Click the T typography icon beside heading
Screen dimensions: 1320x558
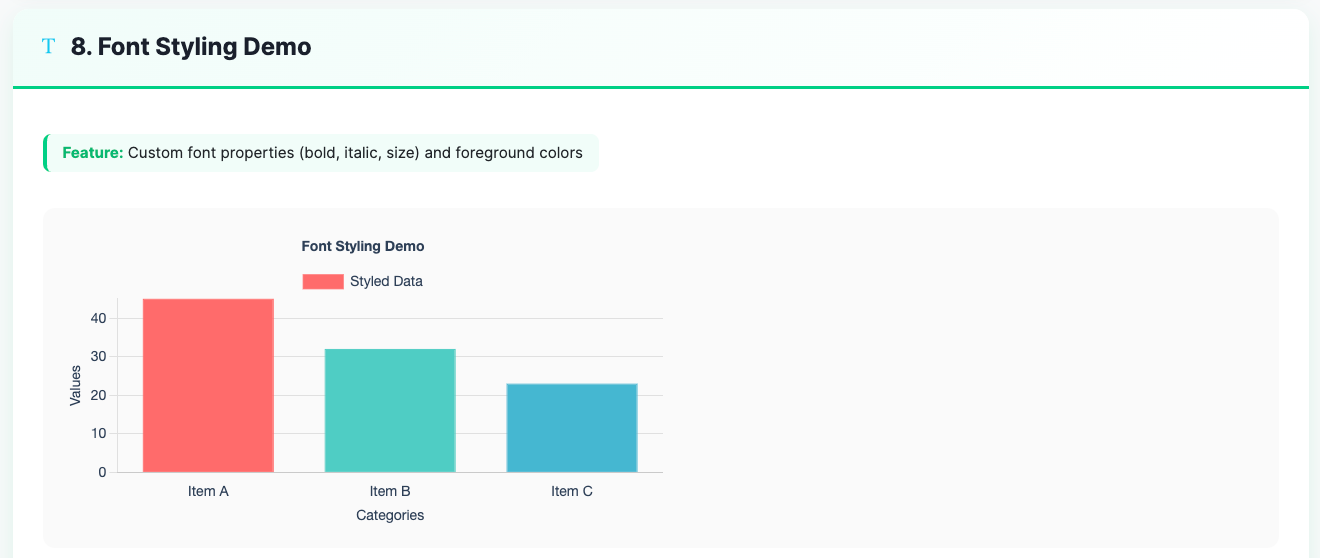48,46
